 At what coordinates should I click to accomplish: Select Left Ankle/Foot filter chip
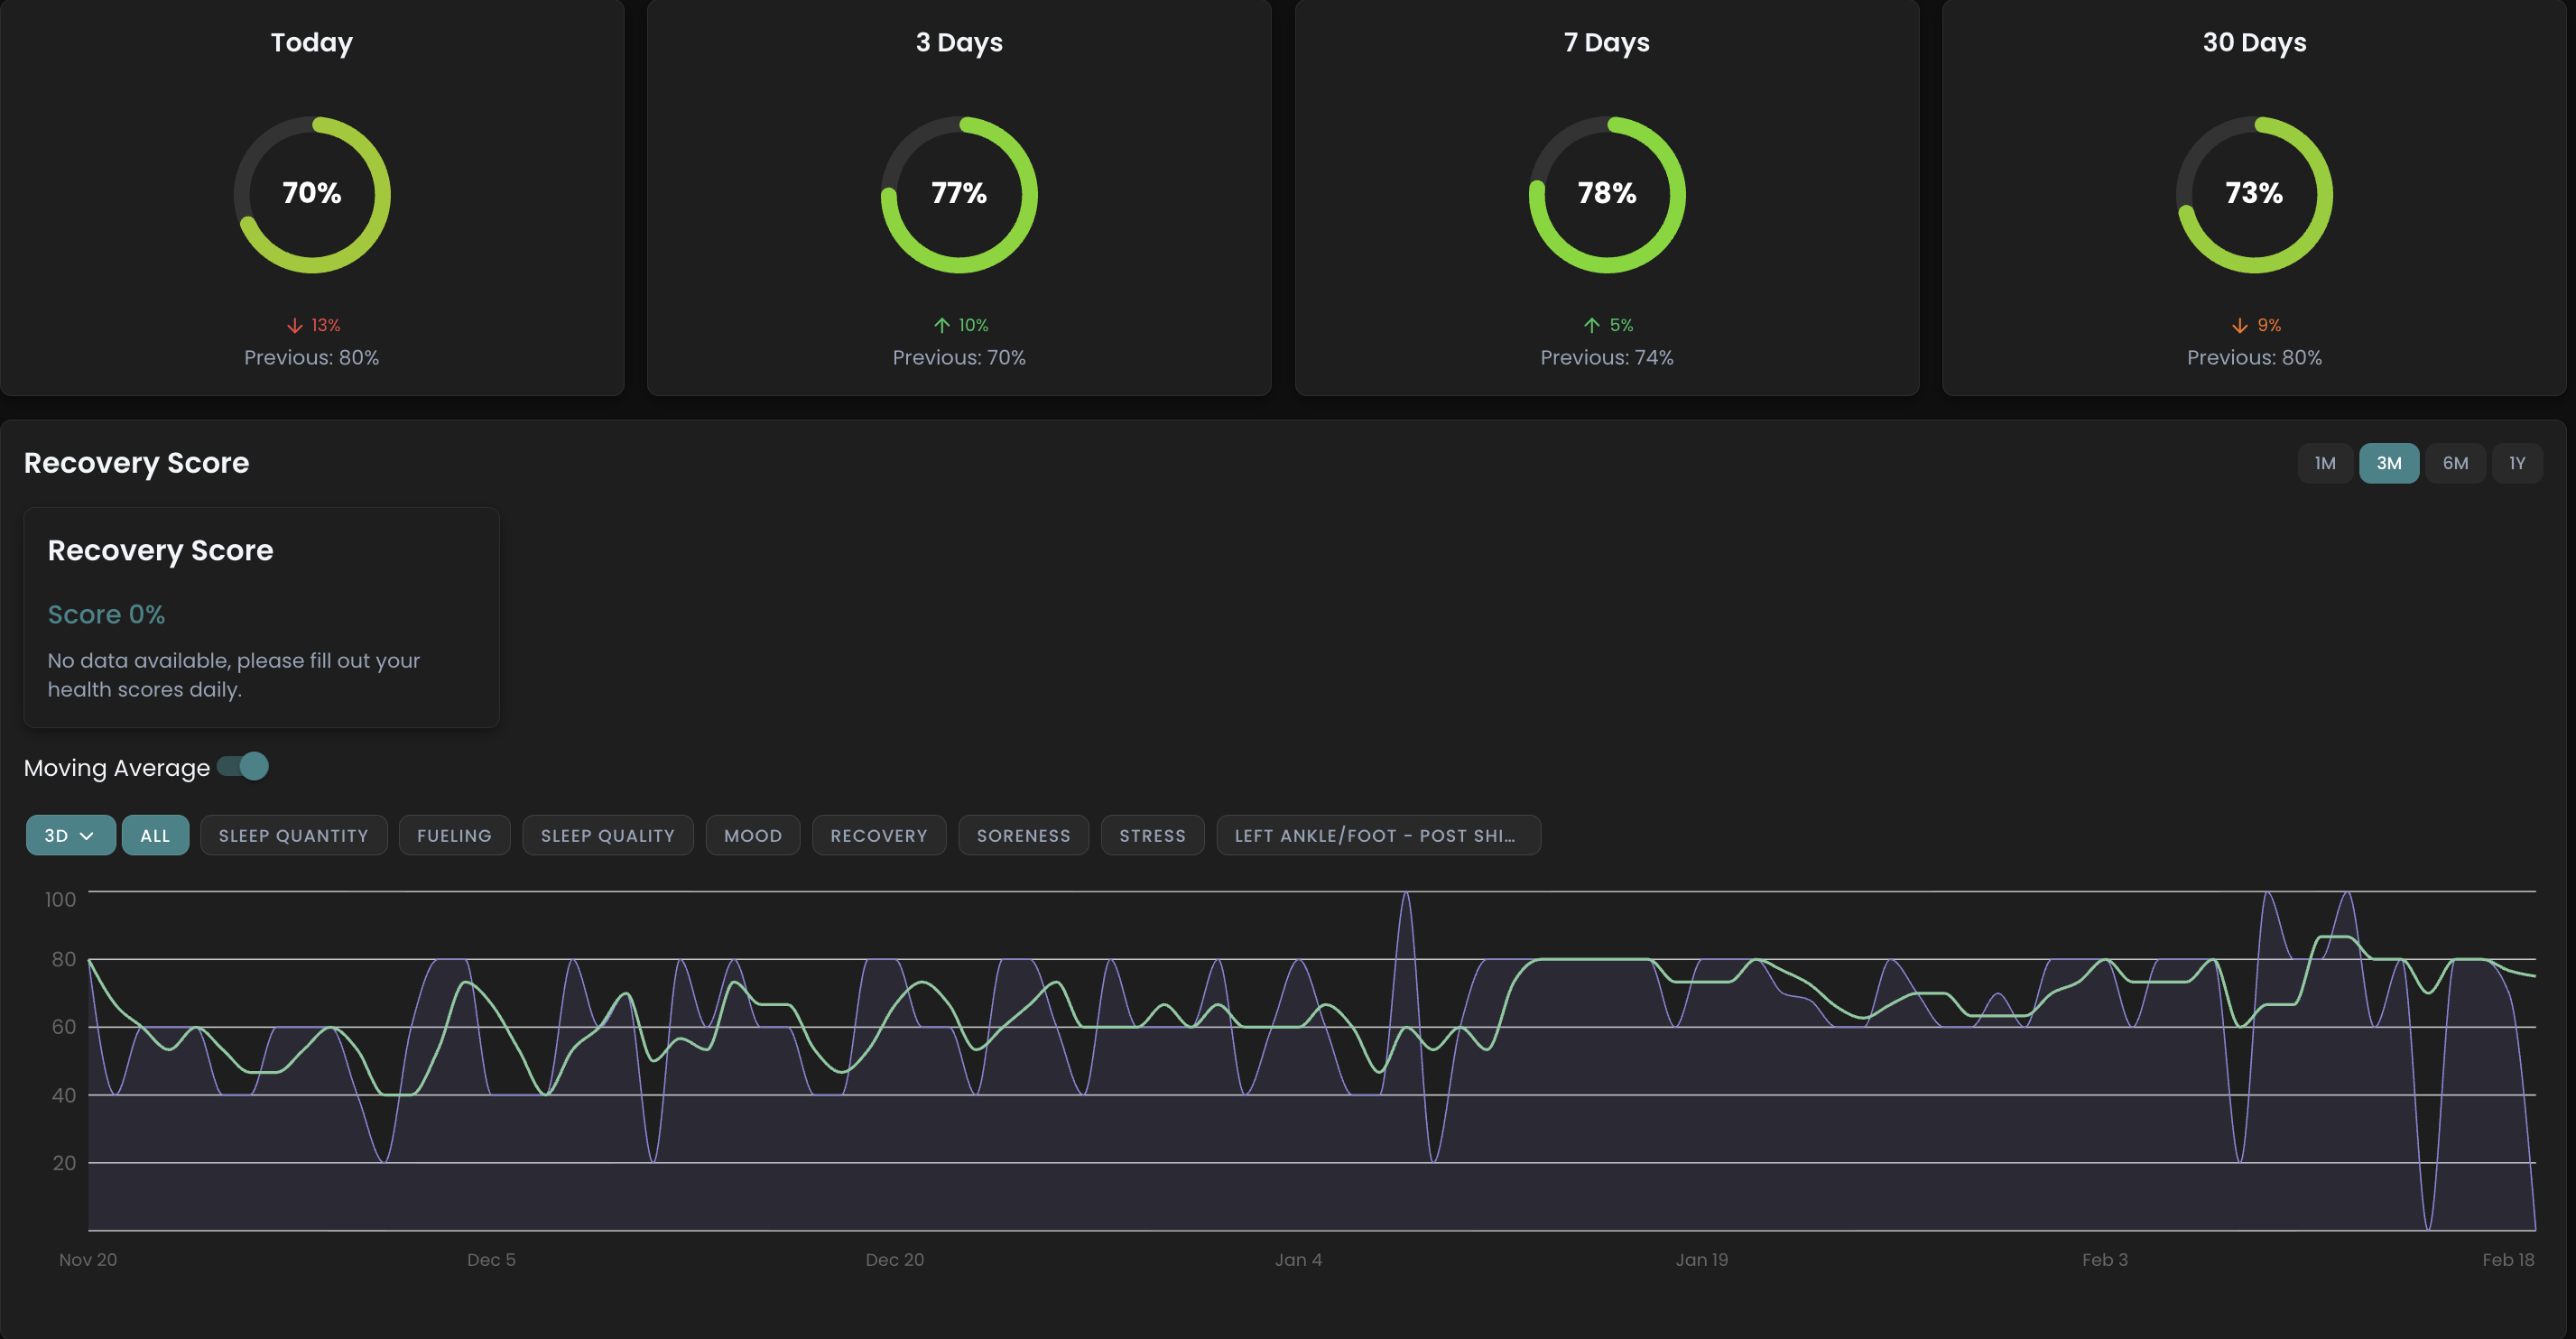click(1377, 836)
